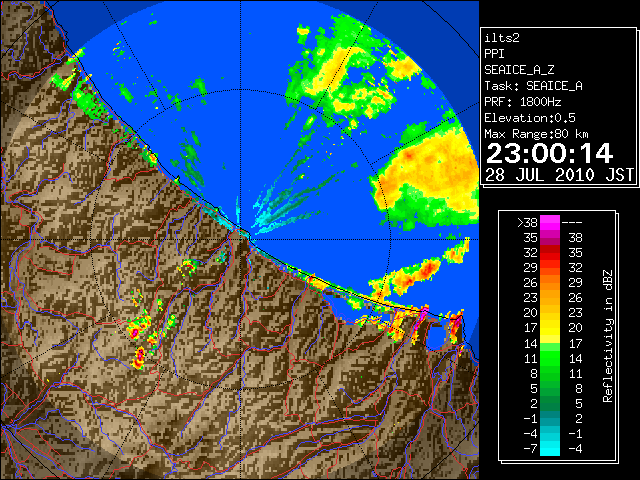Image resolution: width=640 pixels, height=480 pixels.
Task: Pick the yellow 17 to 20 dBZ color band
Action: click(x=550, y=328)
